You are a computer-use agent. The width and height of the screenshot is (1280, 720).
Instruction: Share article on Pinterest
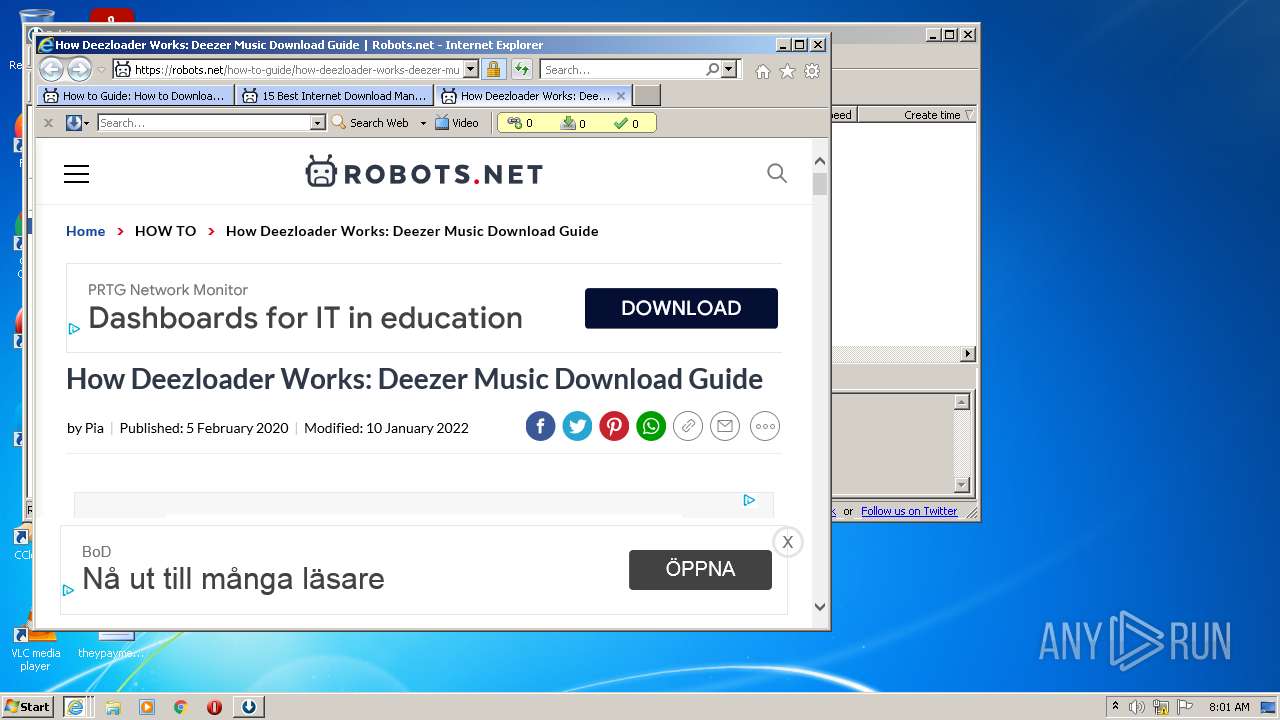click(614, 426)
